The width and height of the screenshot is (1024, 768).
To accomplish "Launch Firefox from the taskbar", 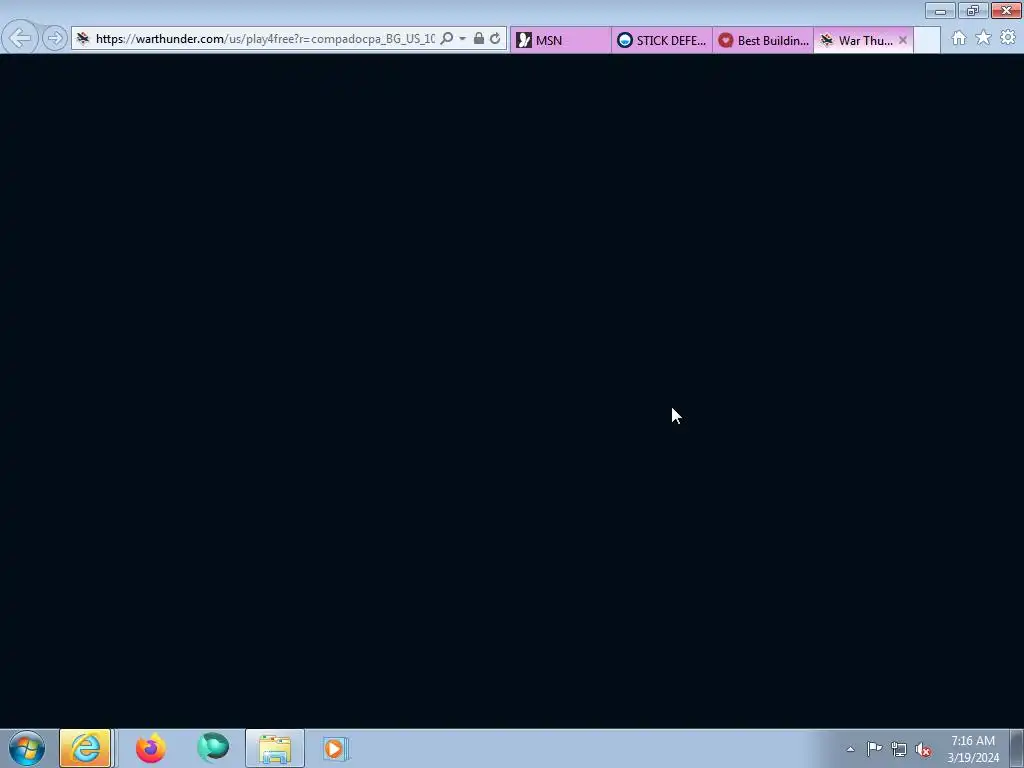I will [x=151, y=748].
